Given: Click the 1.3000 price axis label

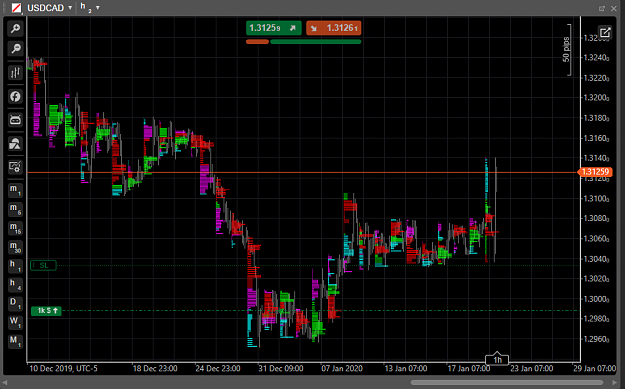Looking at the screenshot, I should click(596, 299).
